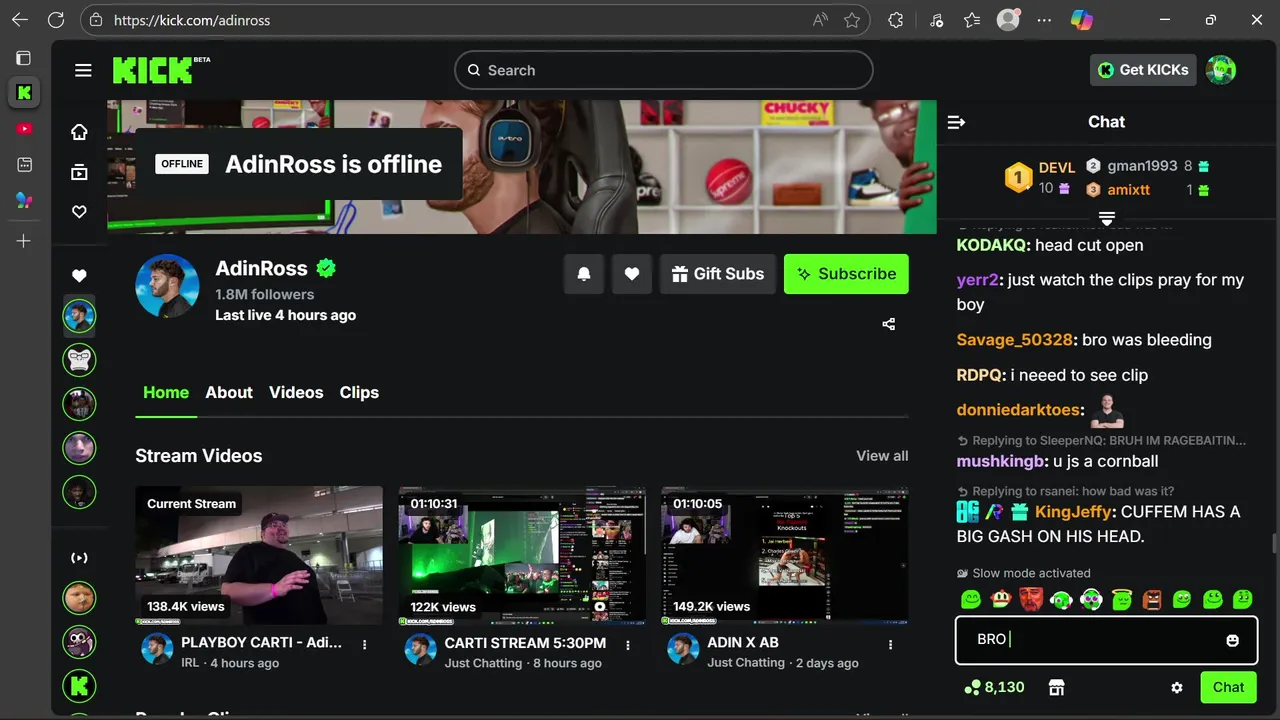The width and height of the screenshot is (1280, 720).
Task: Click View all stream videos
Action: click(x=882, y=455)
